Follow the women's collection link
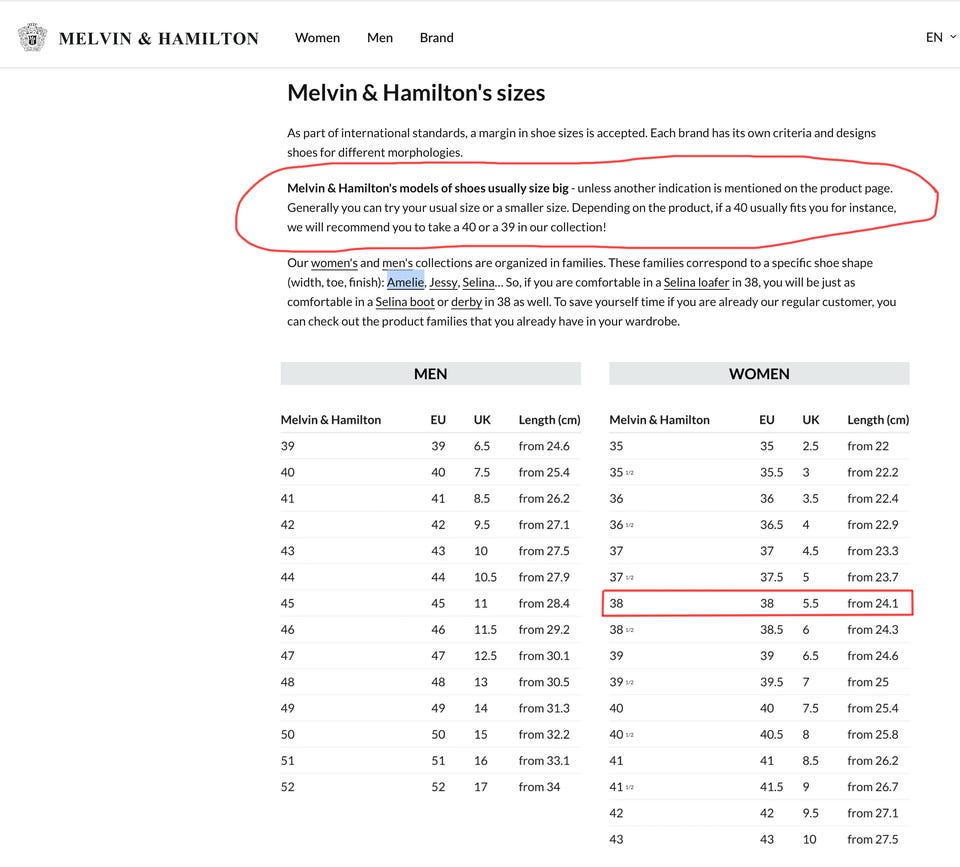The image size is (960, 867). coord(334,263)
